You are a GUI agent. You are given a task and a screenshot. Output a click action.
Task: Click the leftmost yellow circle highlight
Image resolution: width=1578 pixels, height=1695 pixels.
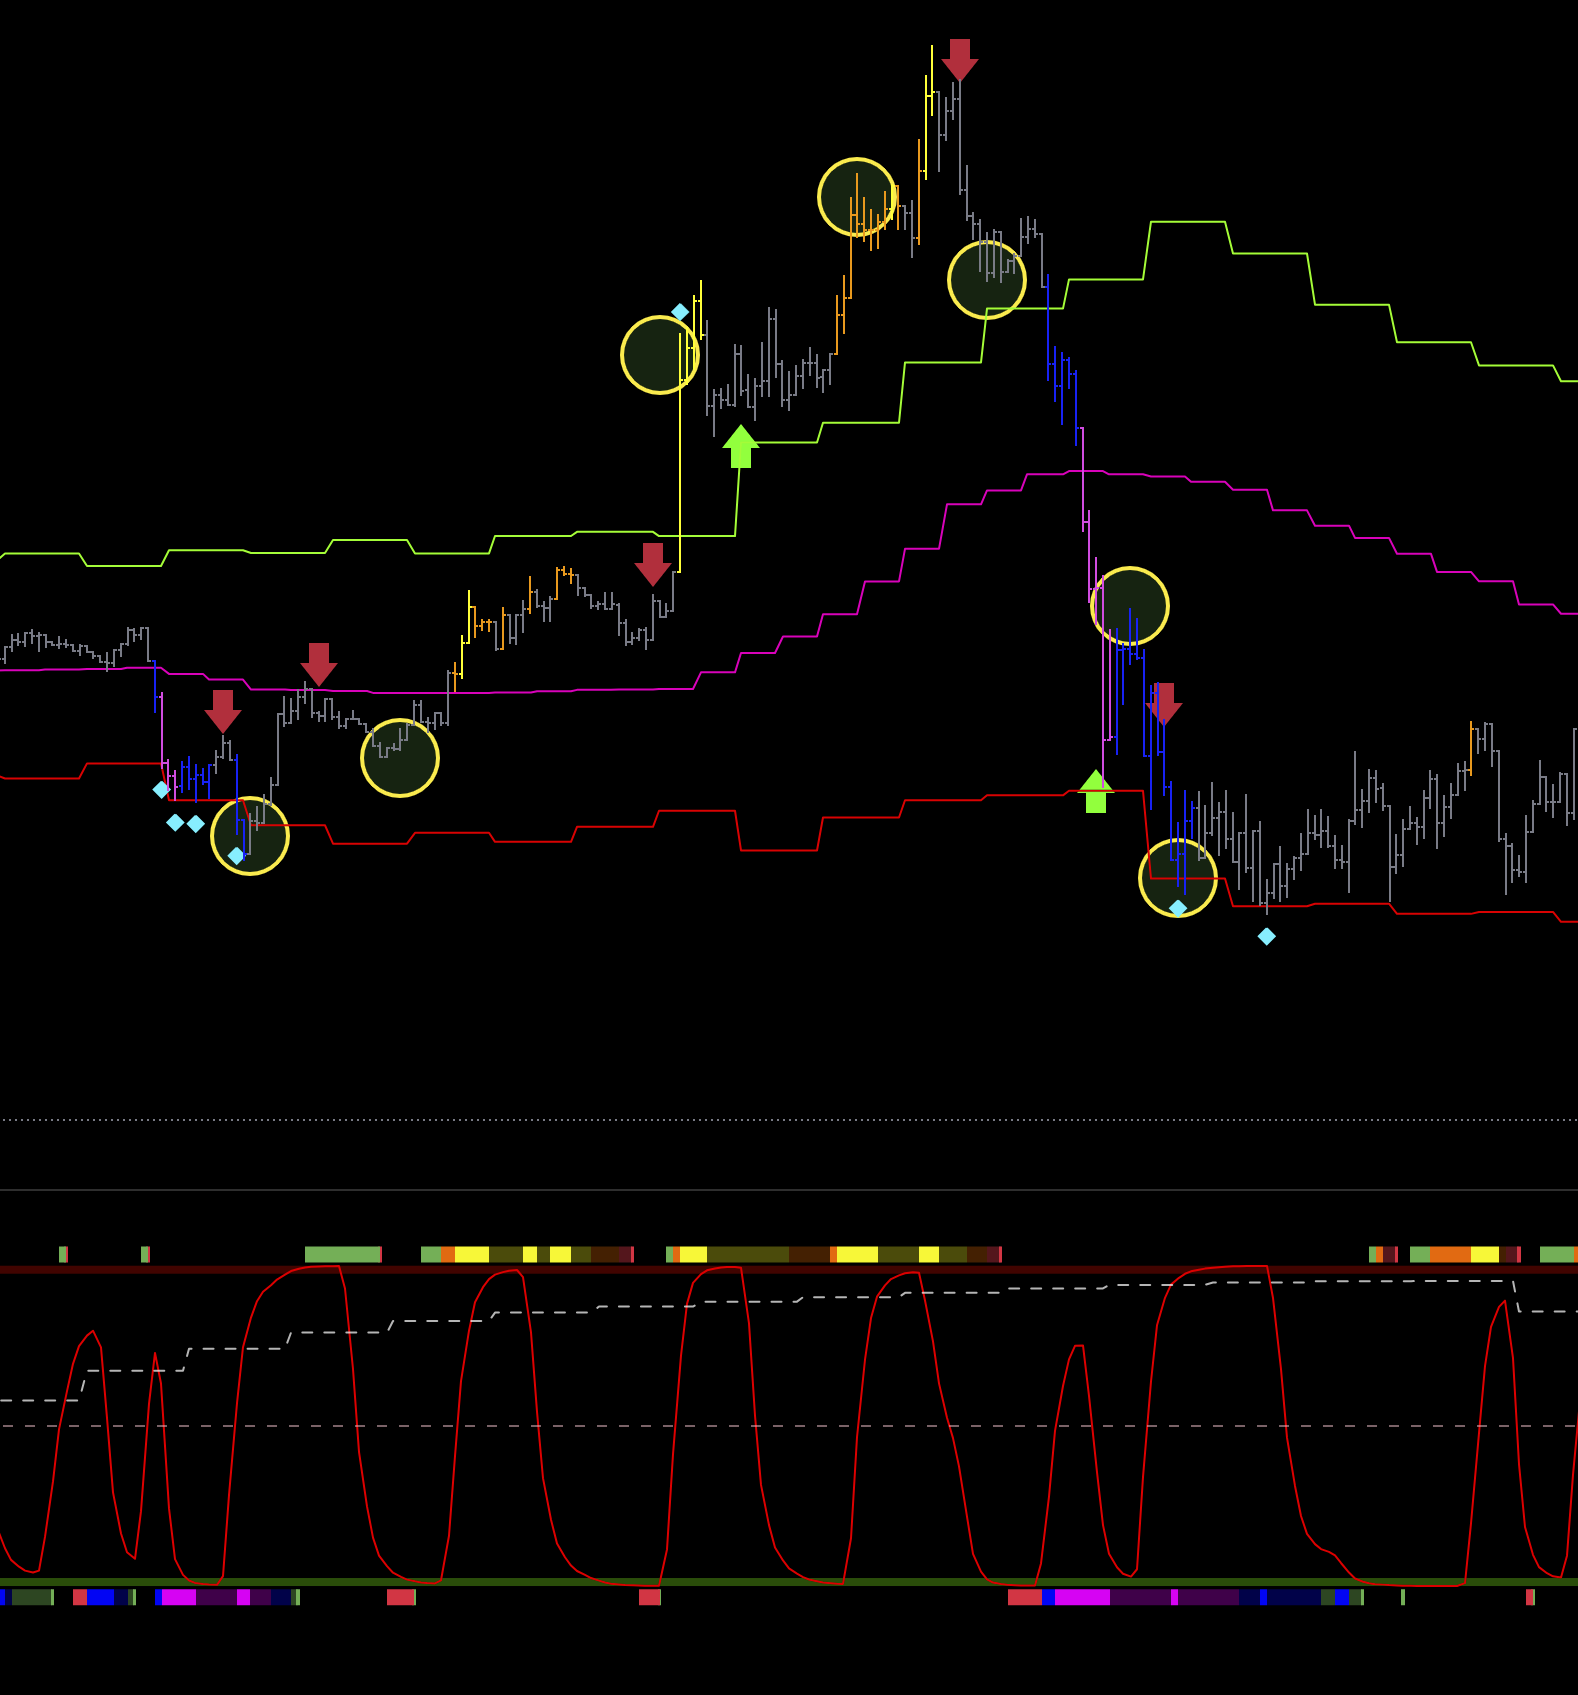250,836
